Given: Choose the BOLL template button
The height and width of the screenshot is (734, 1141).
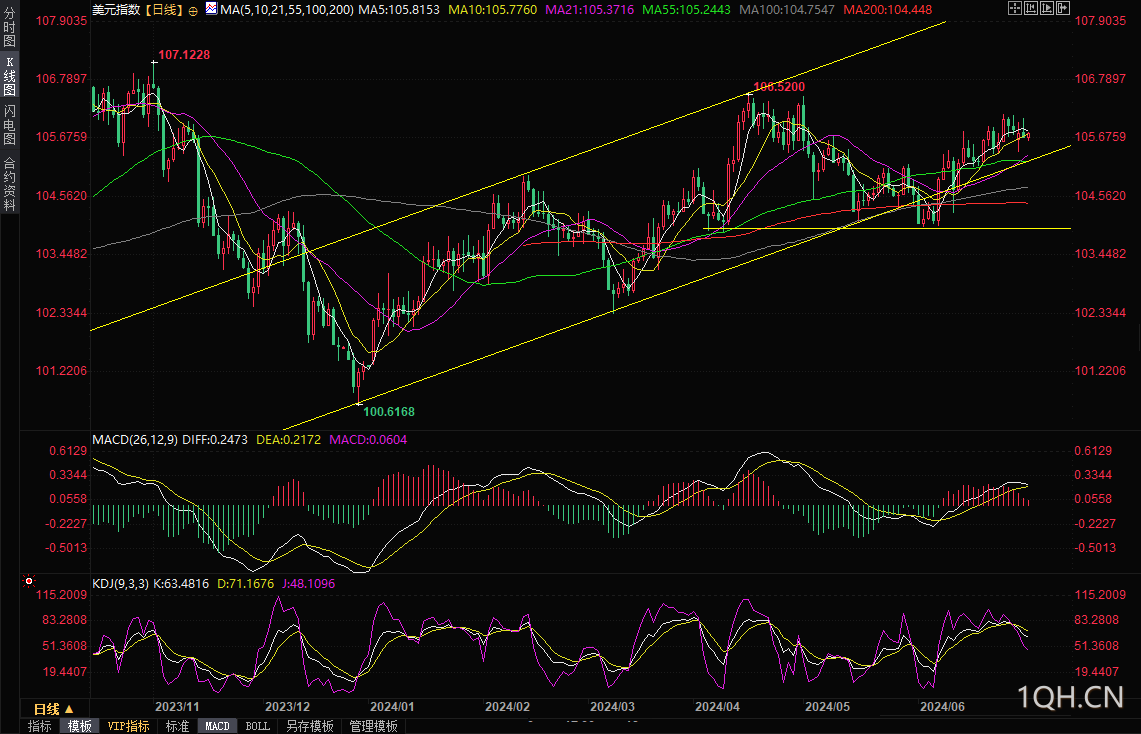Looking at the screenshot, I should [x=258, y=726].
